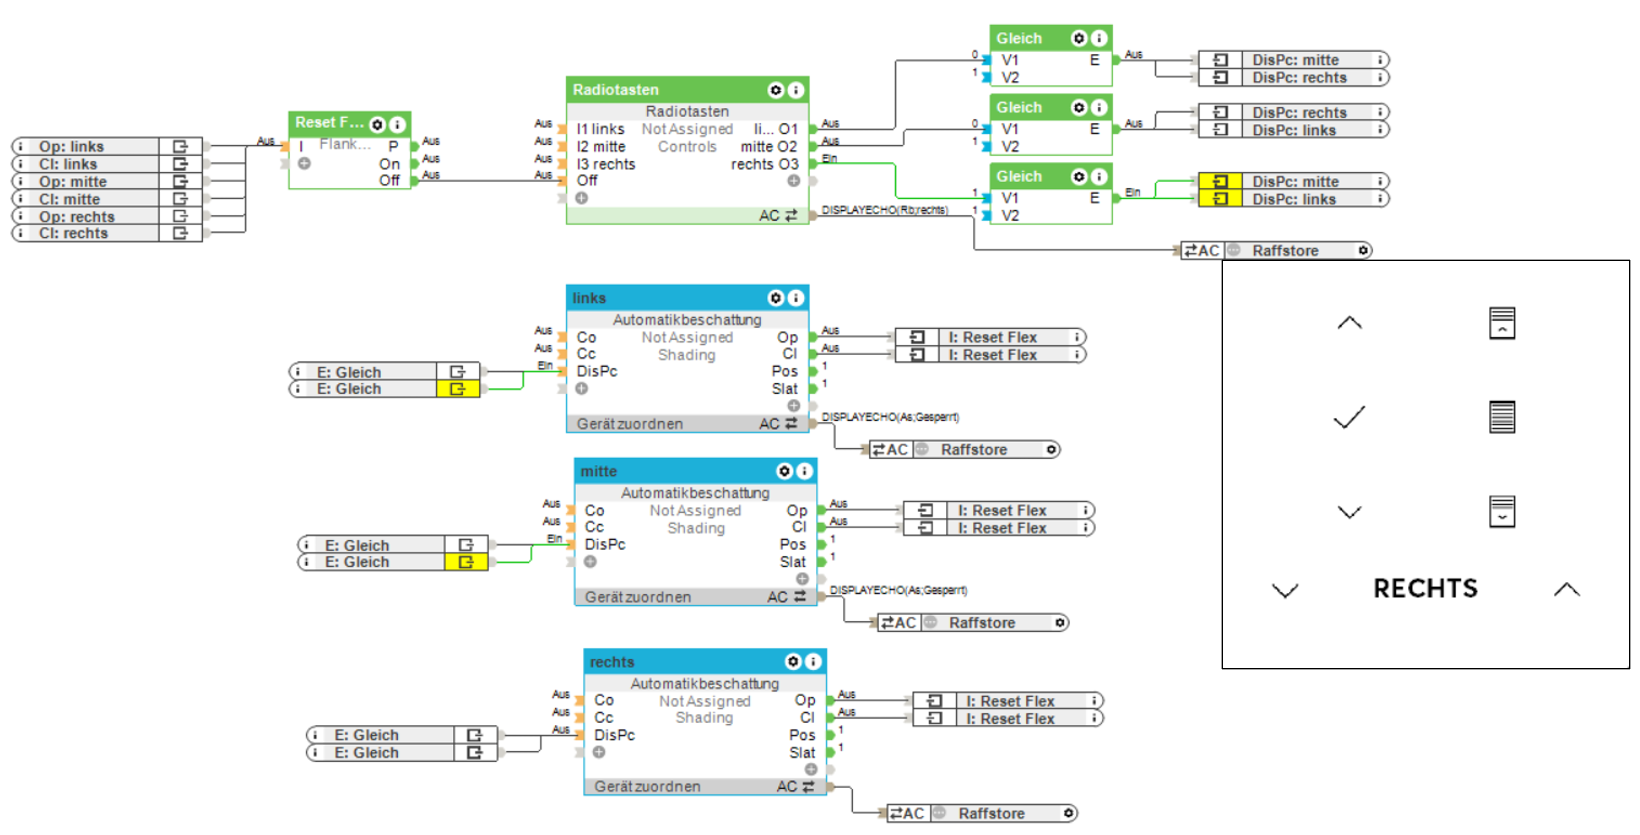
Task: Click the blind fully-up icon in preview
Action: 1502,323
